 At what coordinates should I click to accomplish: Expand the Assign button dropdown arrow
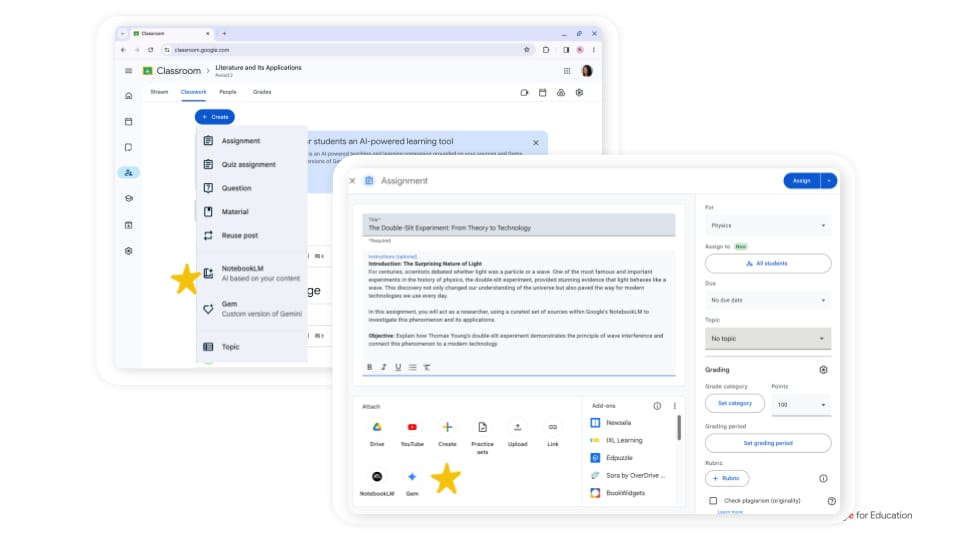[829, 181]
